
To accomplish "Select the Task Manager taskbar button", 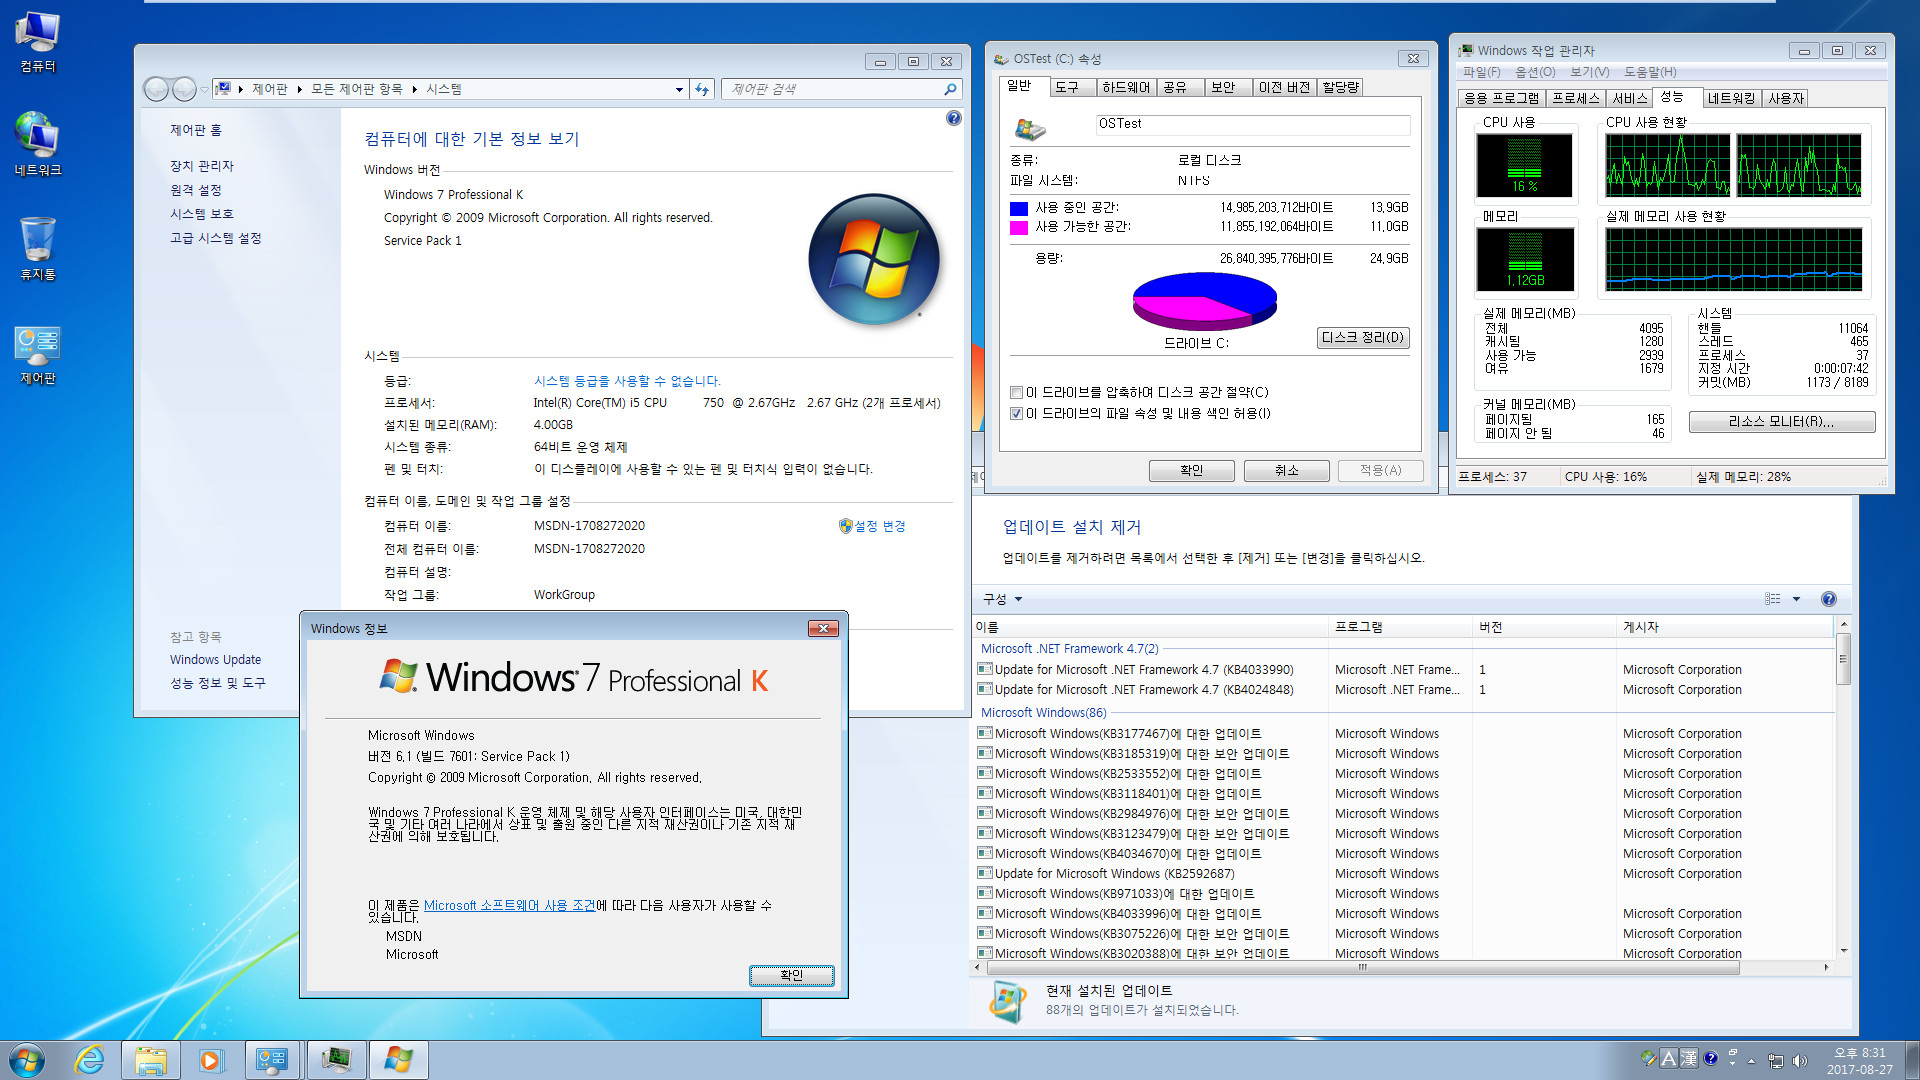I will point(336,1060).
